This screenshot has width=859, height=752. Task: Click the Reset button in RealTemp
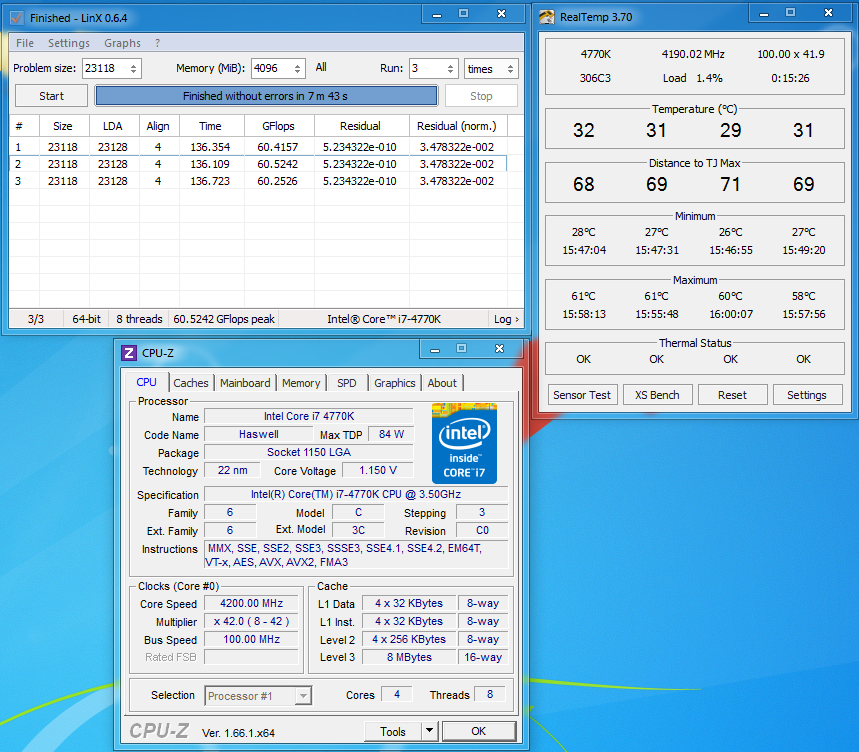coord(732,395)
